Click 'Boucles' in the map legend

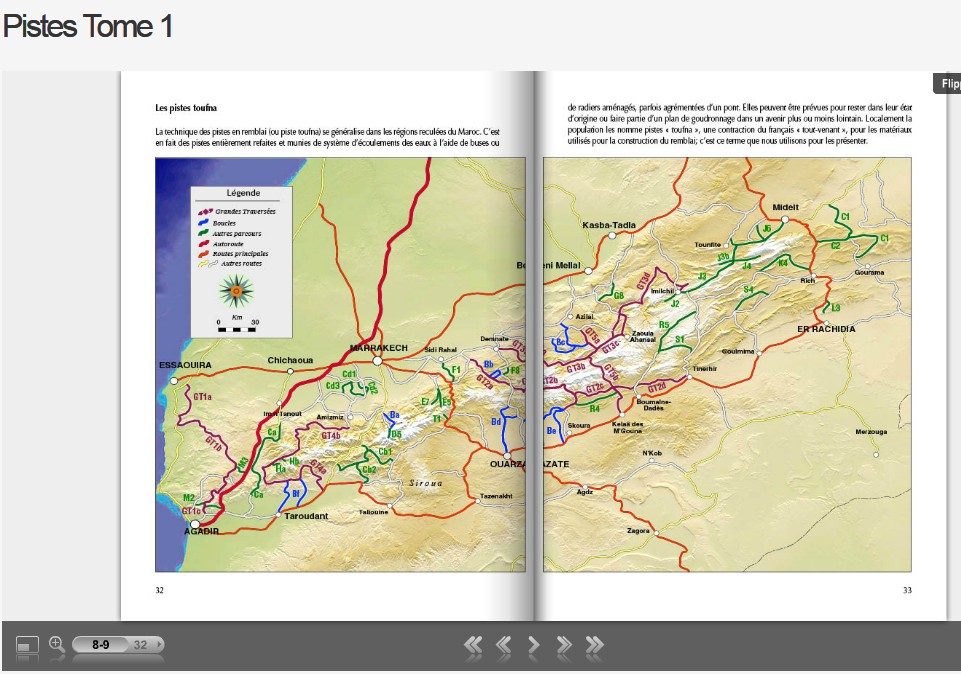pyautogui.click(x=224, y=223)
